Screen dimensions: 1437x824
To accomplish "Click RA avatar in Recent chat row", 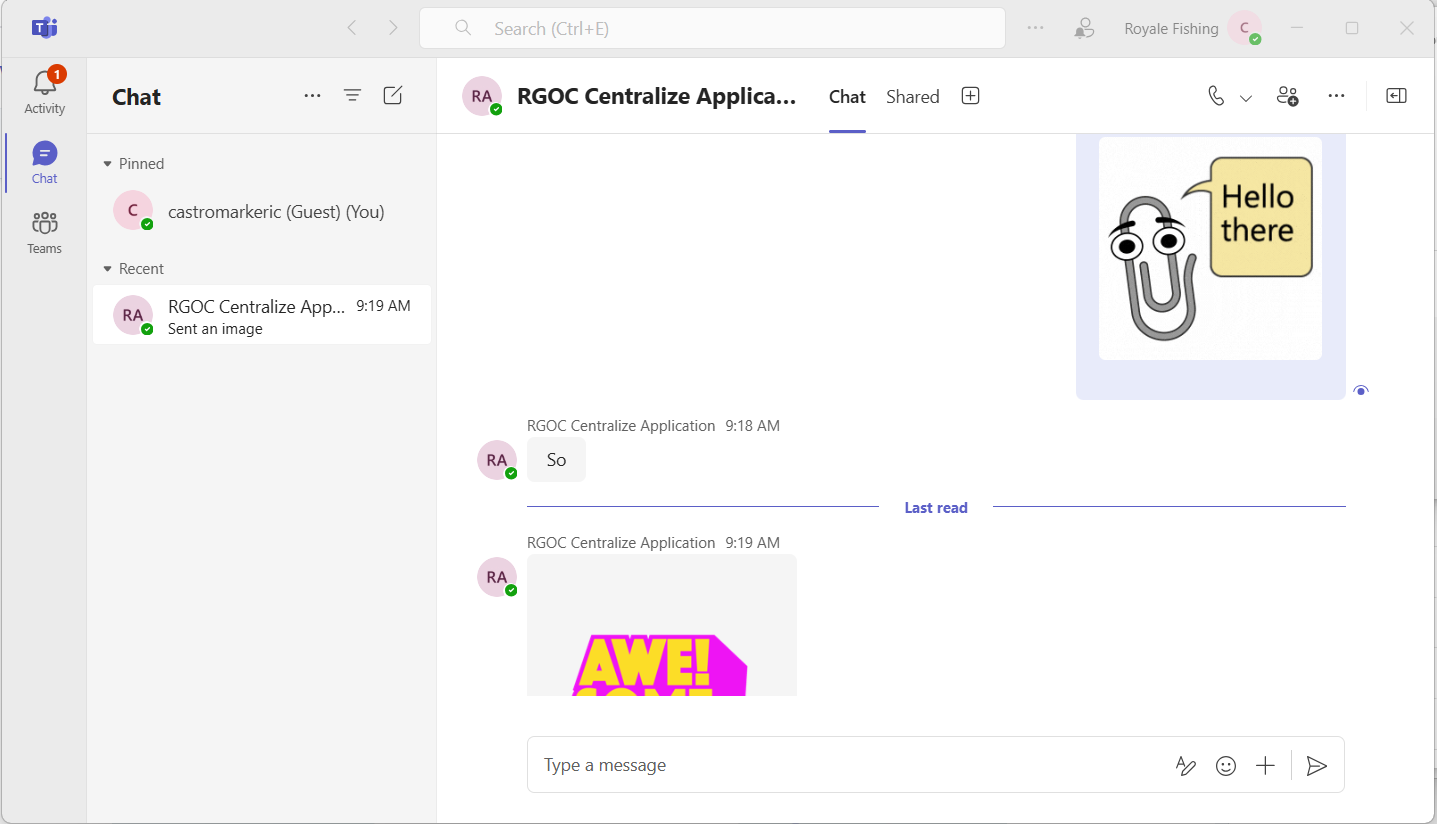I will (133, 315).
